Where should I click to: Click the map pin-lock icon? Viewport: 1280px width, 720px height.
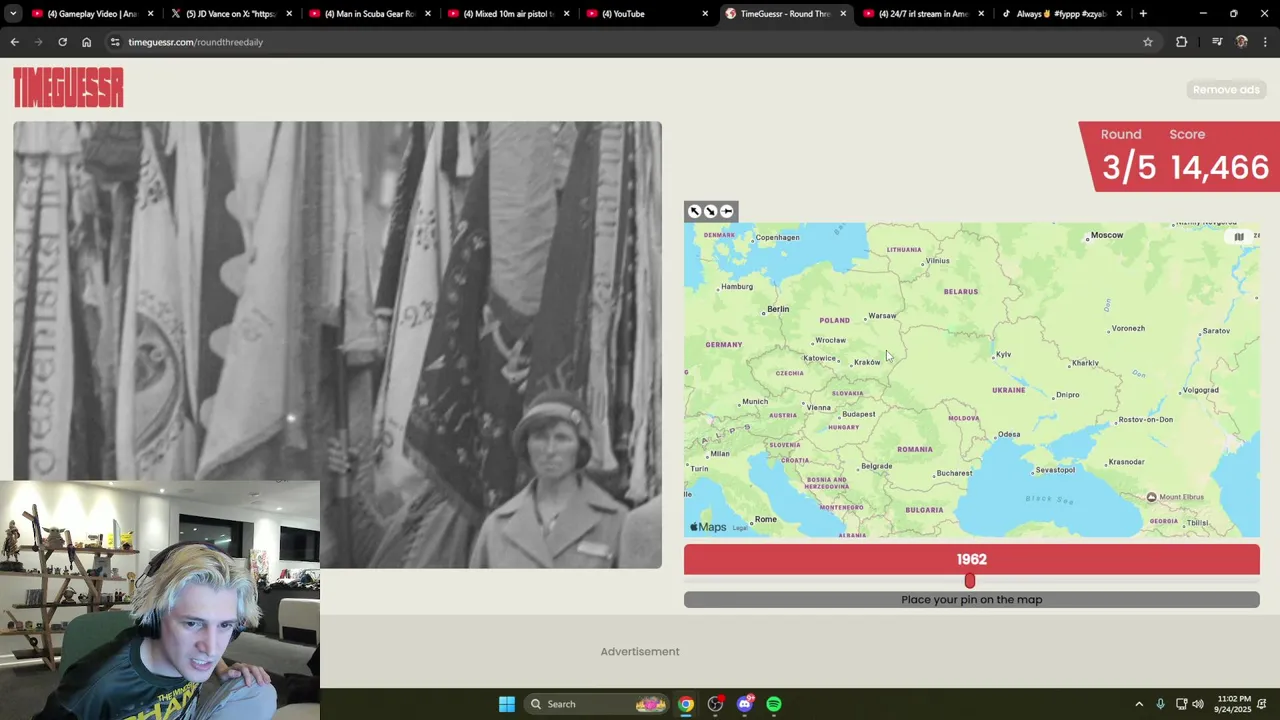coord(727,211)
